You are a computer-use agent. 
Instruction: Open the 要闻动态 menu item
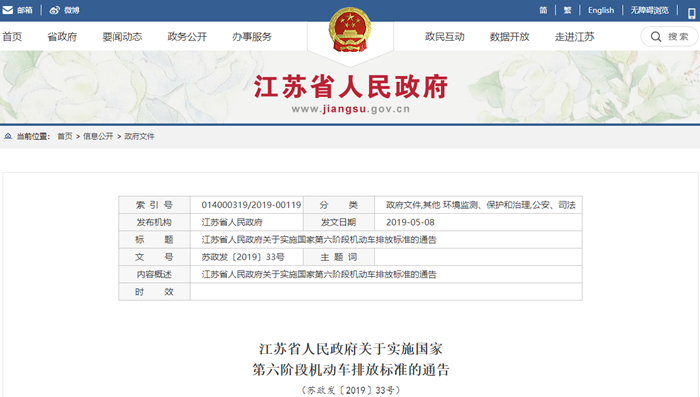122,37
